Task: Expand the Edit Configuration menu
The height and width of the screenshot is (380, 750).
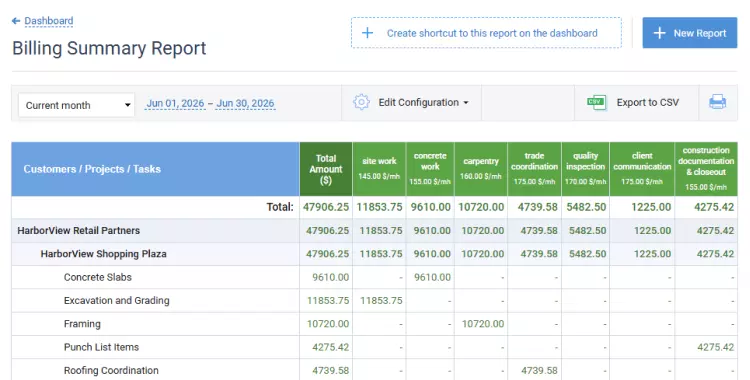Action: click(x=423, y=102)
